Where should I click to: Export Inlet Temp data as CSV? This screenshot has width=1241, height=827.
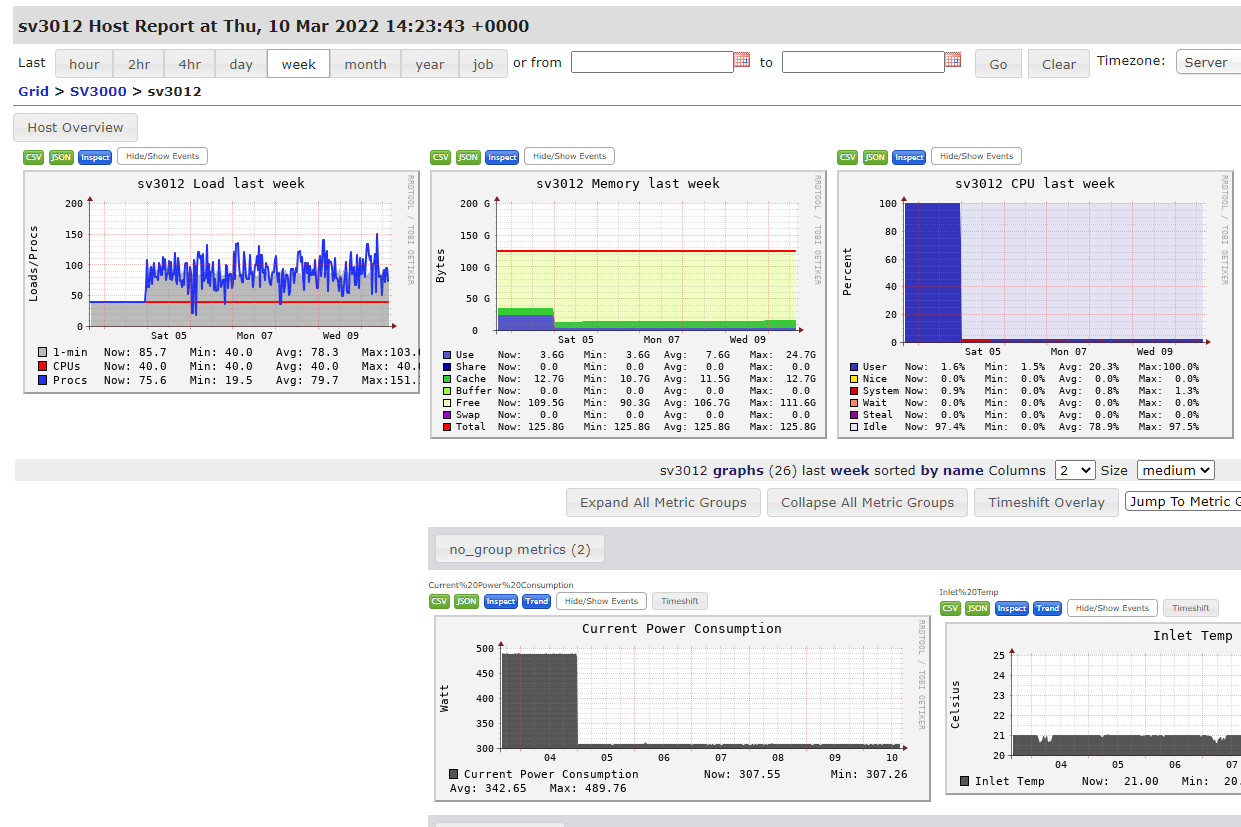(x=949, y=608)
